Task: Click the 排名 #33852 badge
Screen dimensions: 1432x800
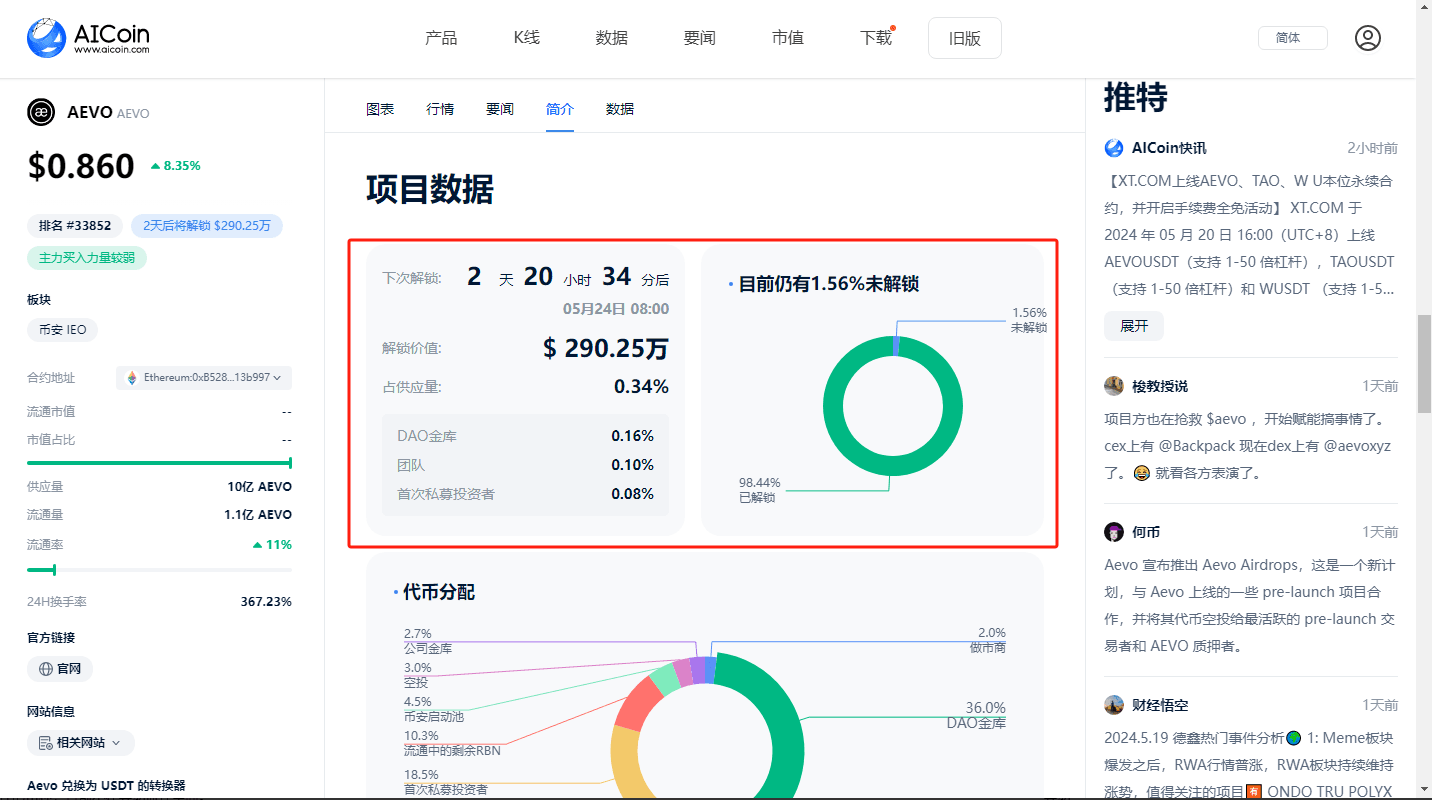Action: [x=75, y=226]
